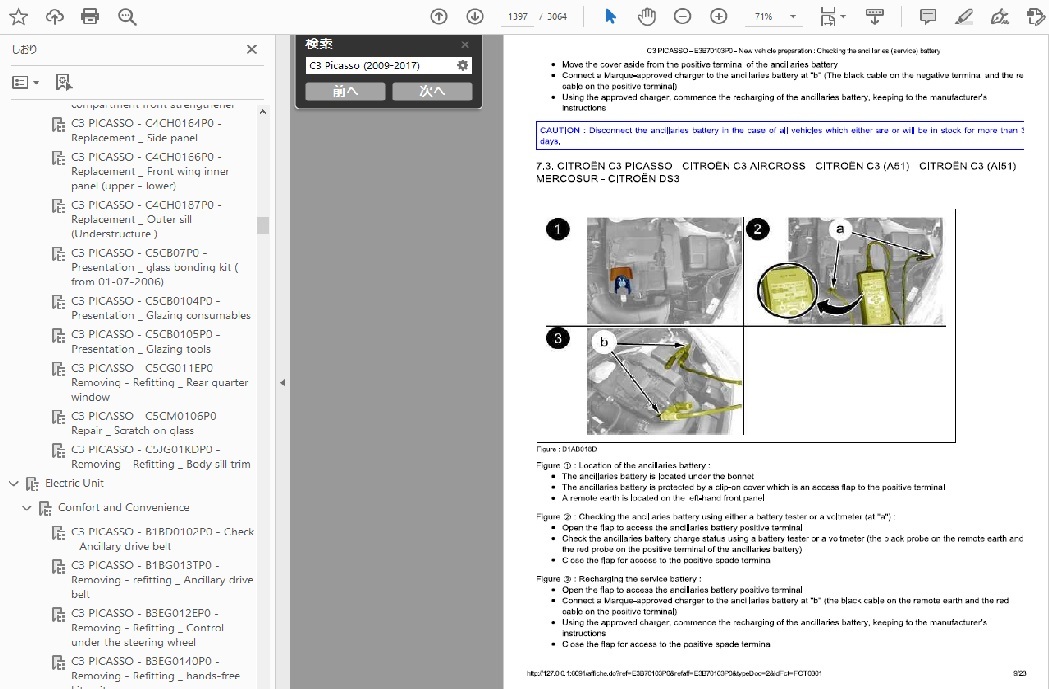Open the bookmark options list dropdown

tap(25, 82)
